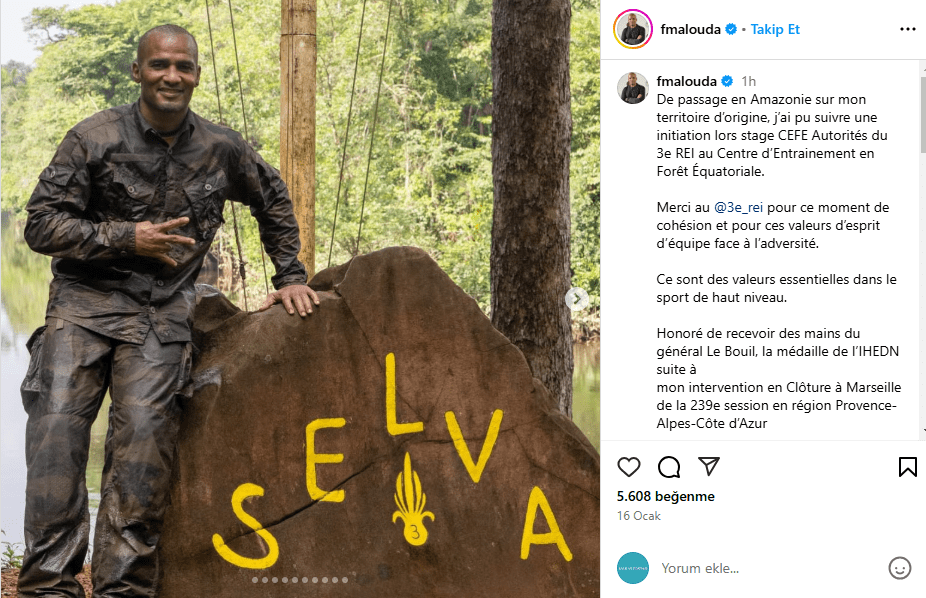Screen dimensions: 926x598
Task: Open comments via the speech bubble icon
Action: [669, 467]
